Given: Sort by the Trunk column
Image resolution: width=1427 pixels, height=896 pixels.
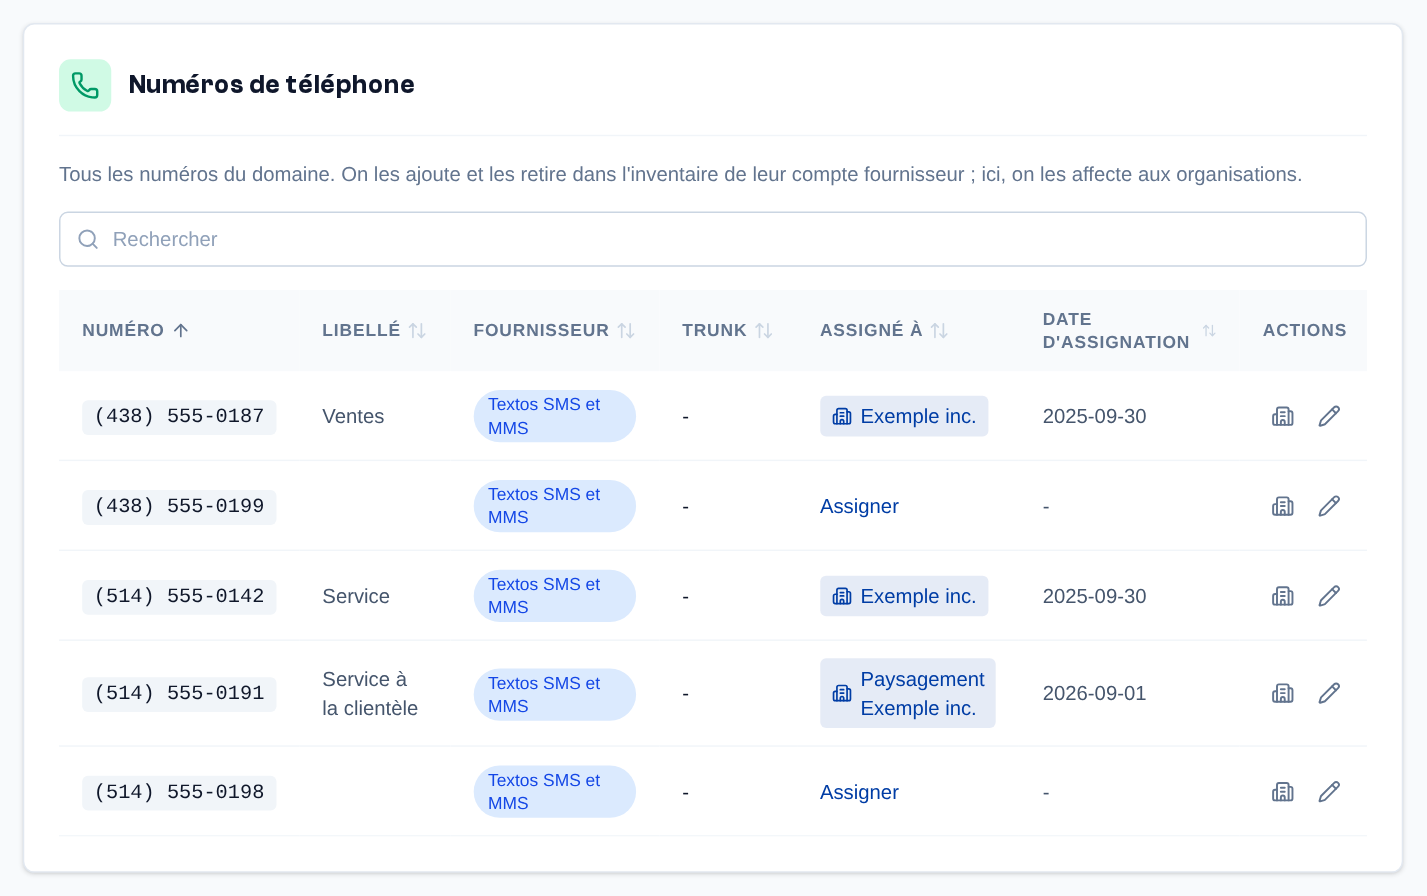Looking at the screenshot, I should pyautogui.click(x=727, y=330).
